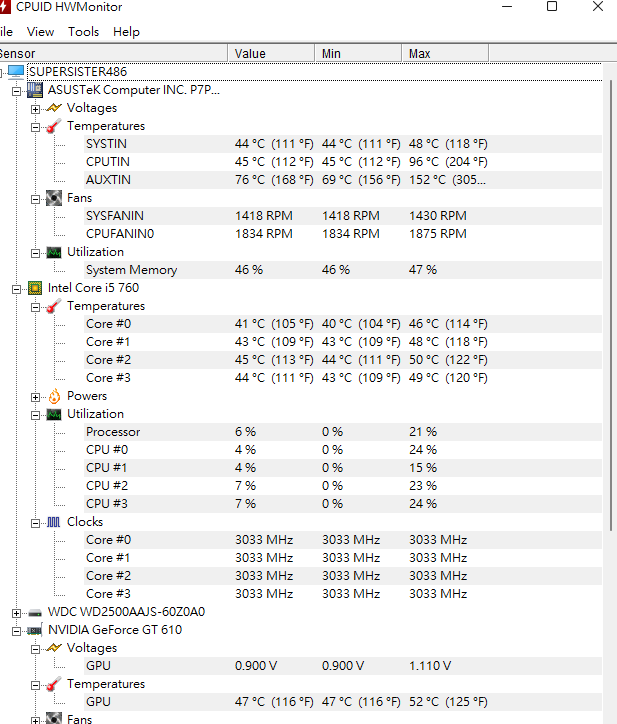Click the NVIDIA Temperatures thermometer icon
Viewport: 617px width, 724px height.
[x=54, y=684]
